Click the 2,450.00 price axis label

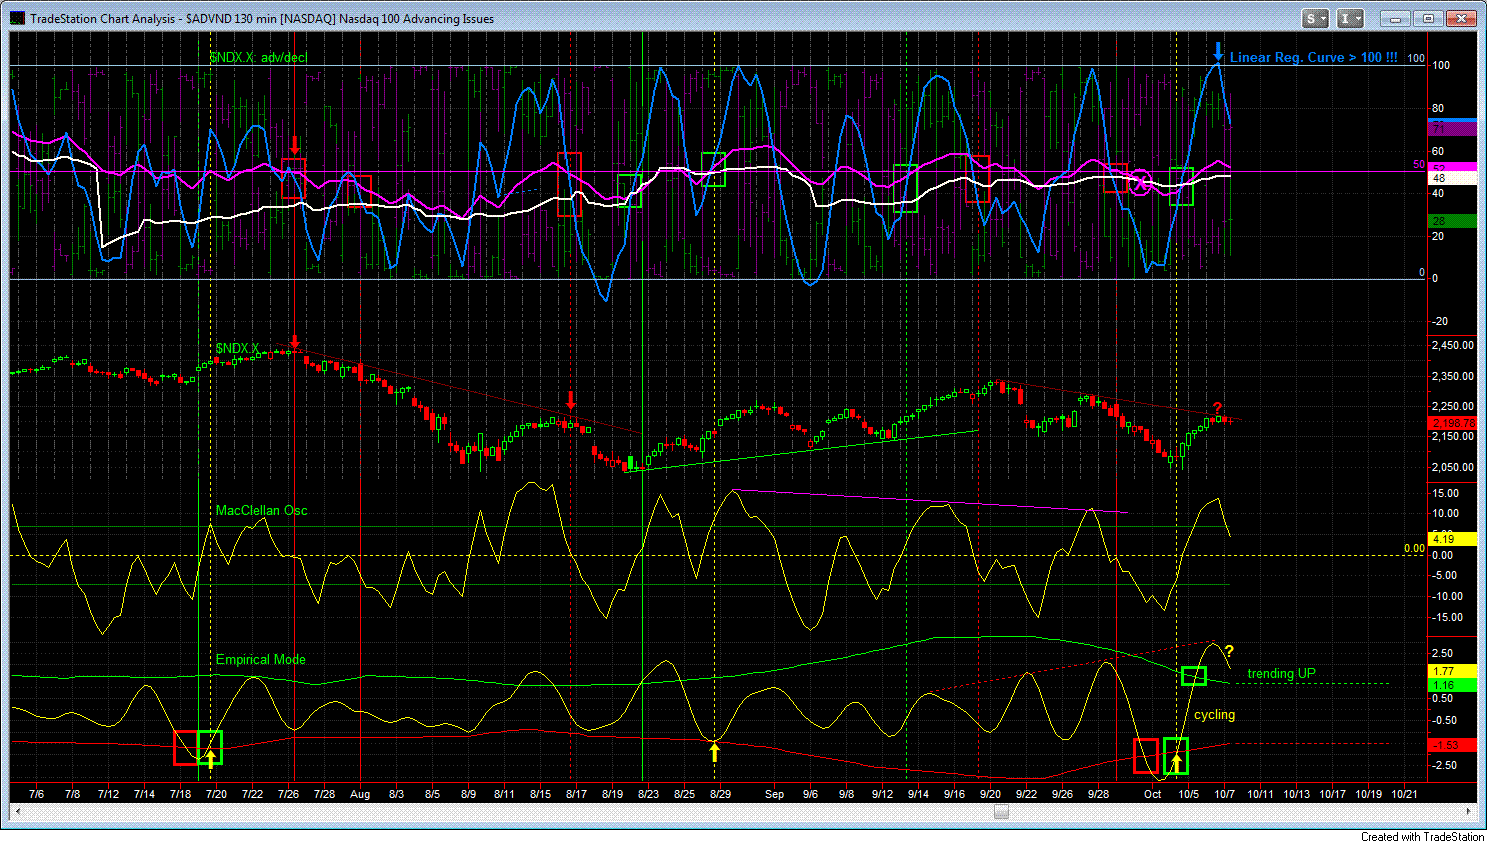tap(1453, 346)
